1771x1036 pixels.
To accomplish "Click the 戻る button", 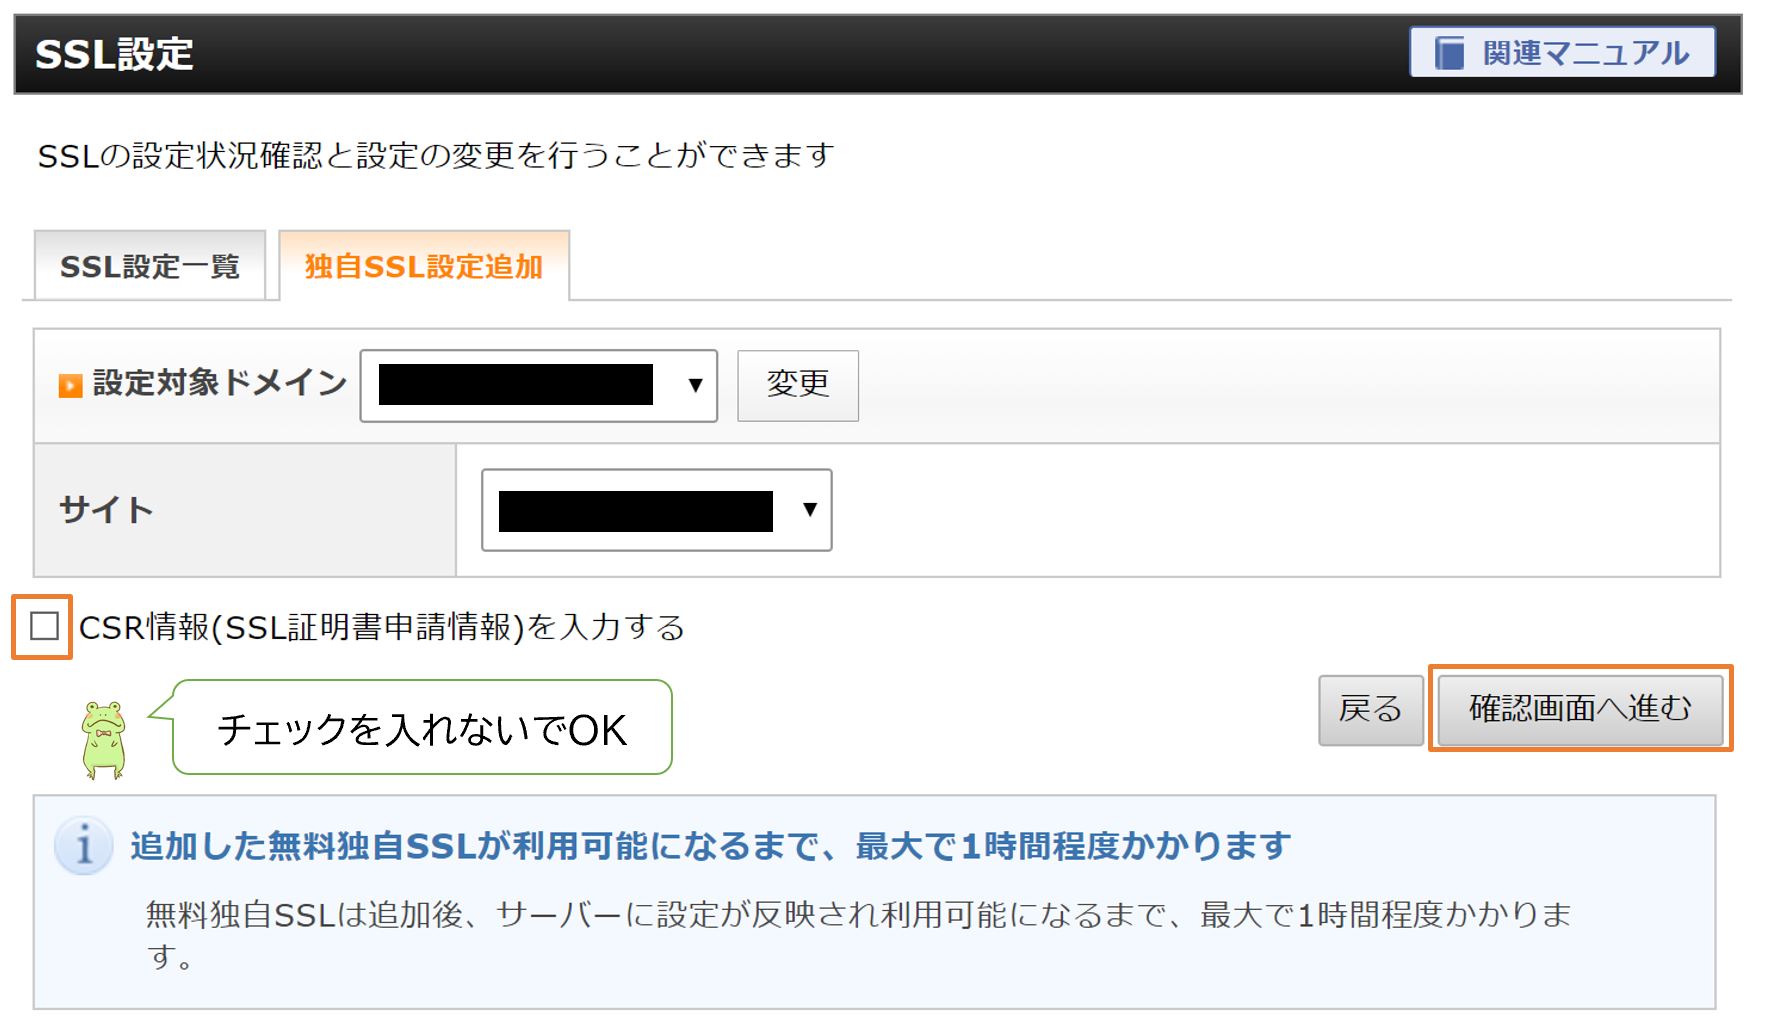I will tap(1371, 709).
